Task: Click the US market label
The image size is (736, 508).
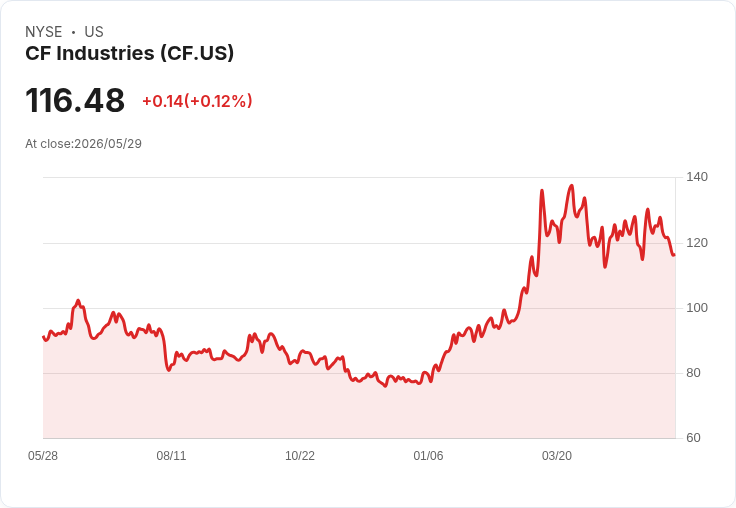Action: pos(94,32)
